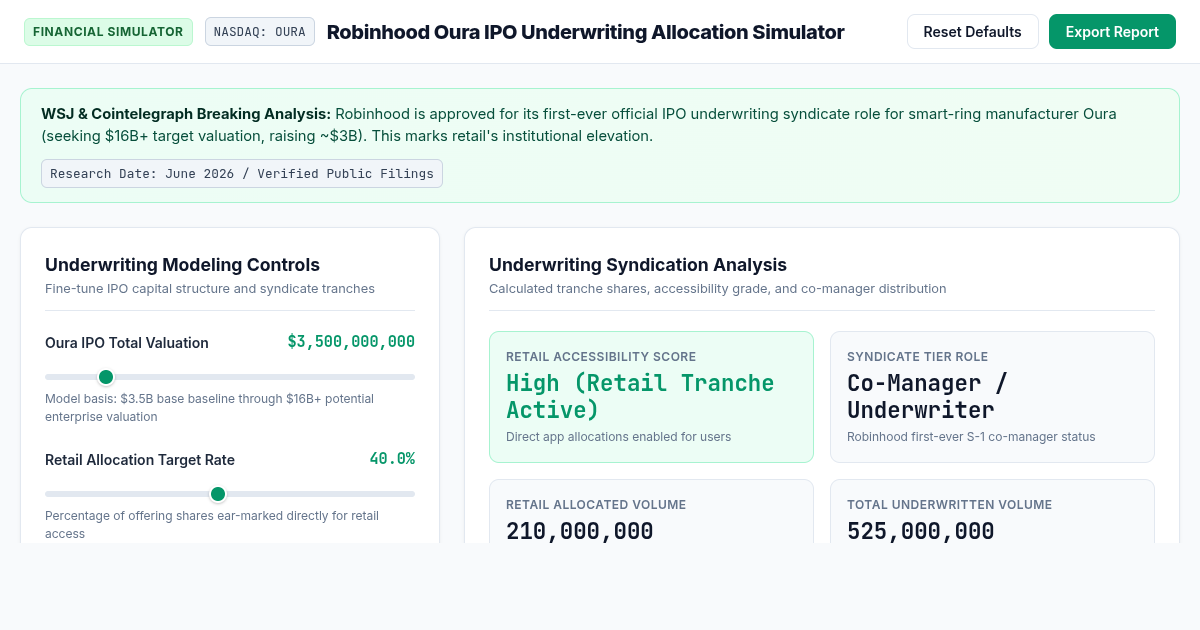Click the Robinhood first-ever S-1 co-manager note

971,437
